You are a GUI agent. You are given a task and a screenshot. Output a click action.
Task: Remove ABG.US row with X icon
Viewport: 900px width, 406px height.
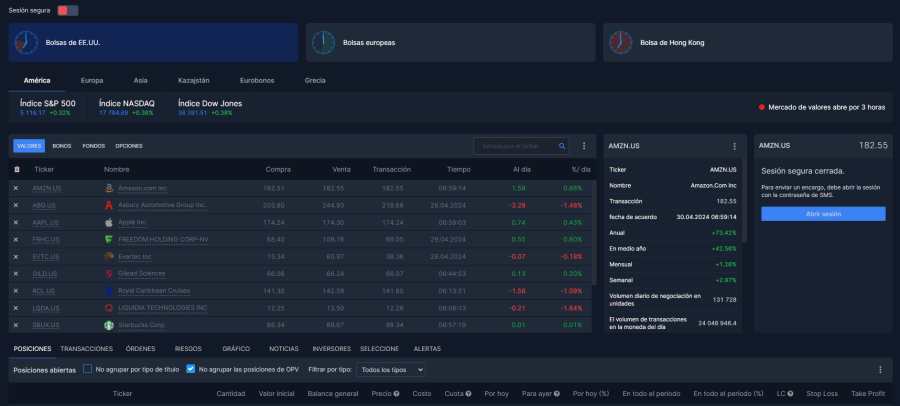16,205
